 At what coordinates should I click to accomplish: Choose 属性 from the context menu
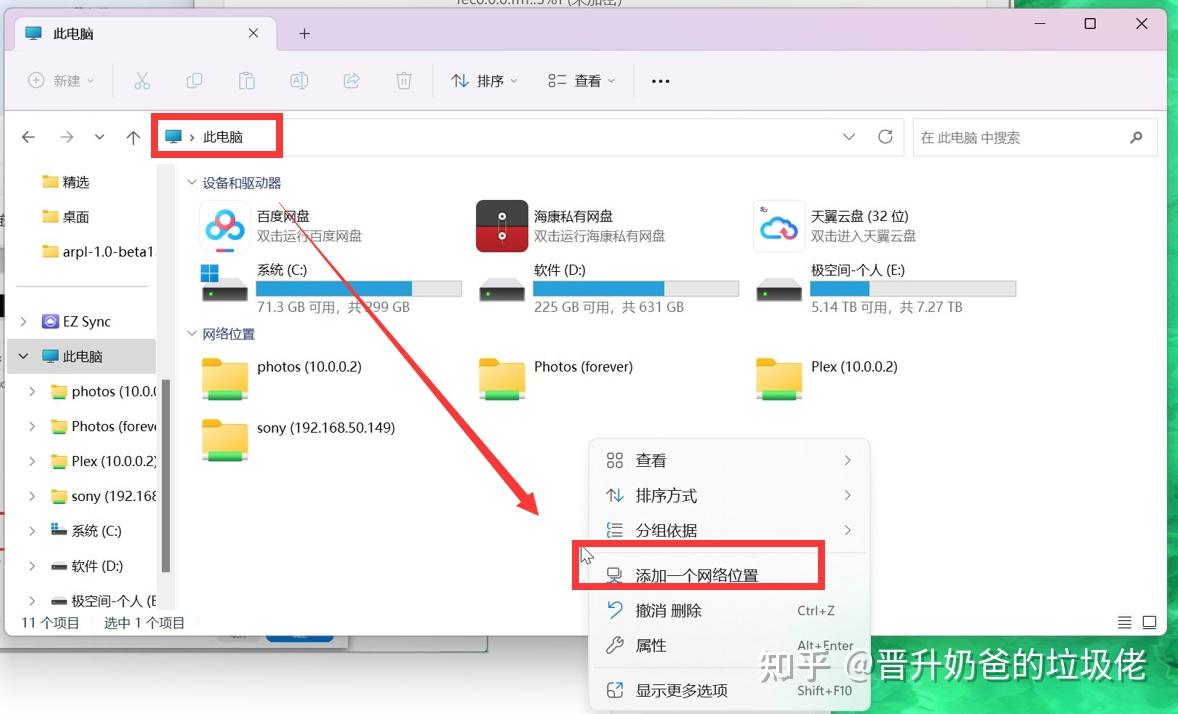tap(651, 645)
